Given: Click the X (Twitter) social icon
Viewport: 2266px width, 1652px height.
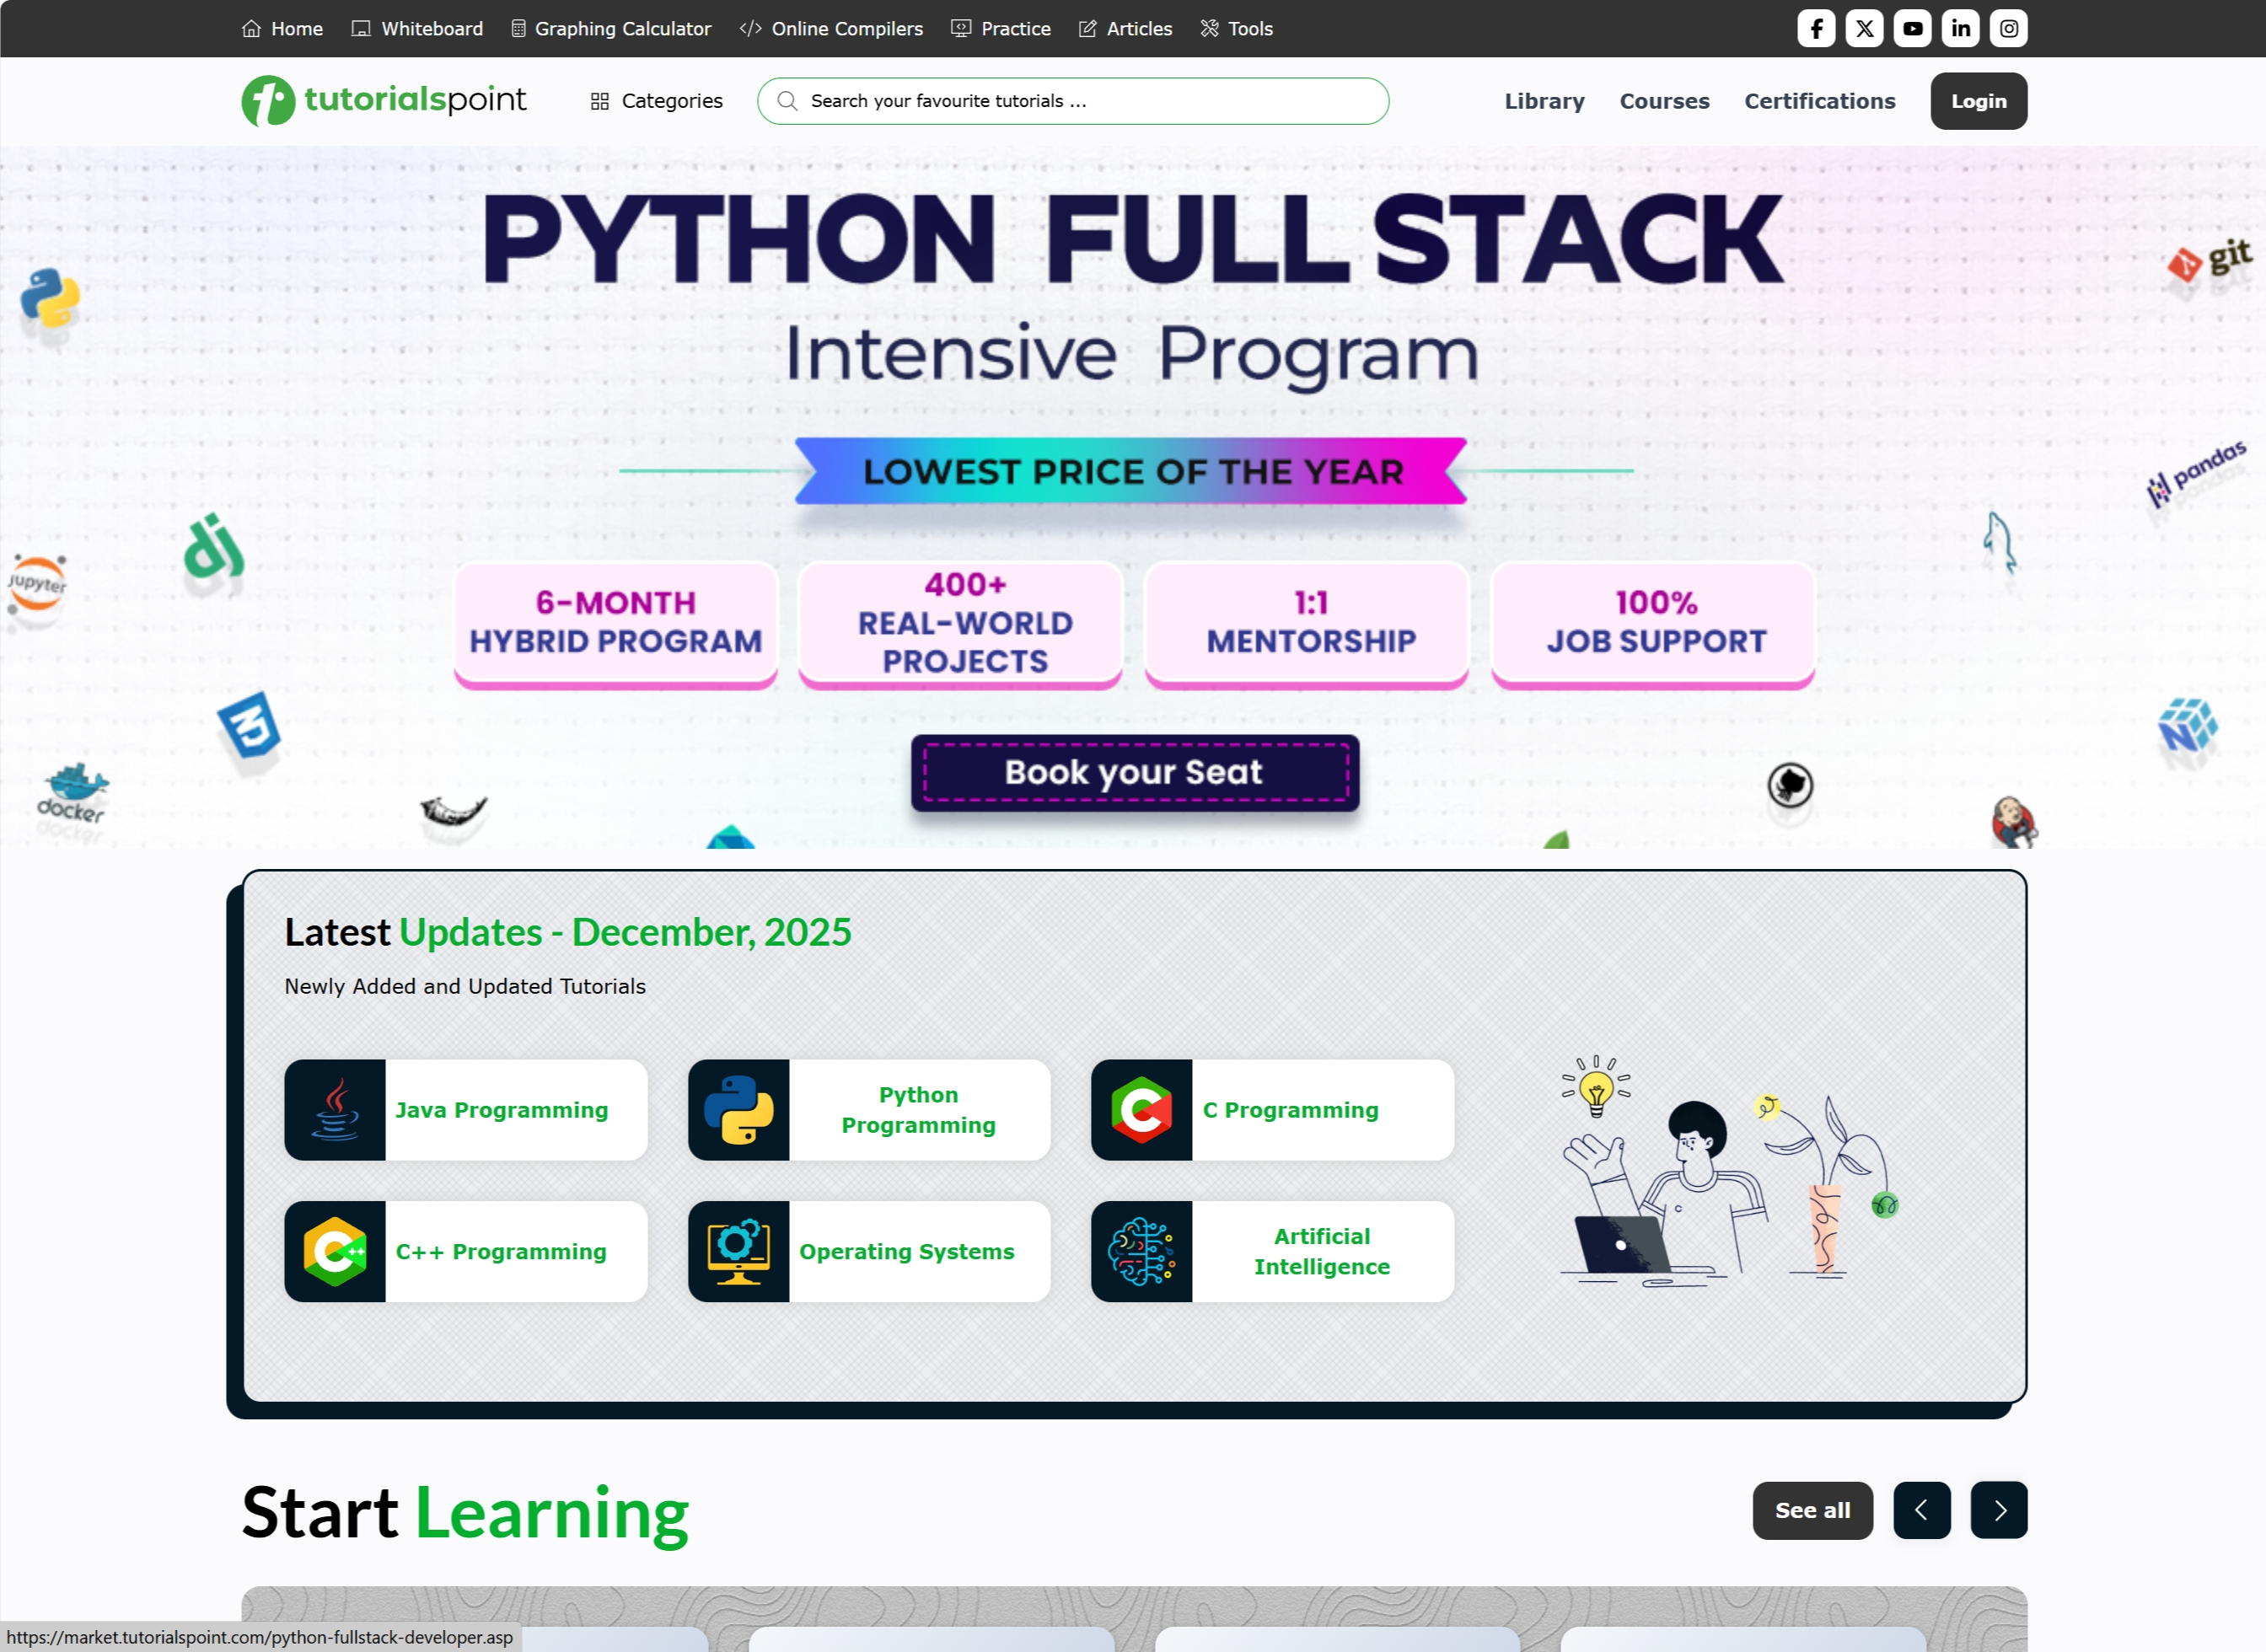Looking at the screenshot, I should tap(1864, 28).
